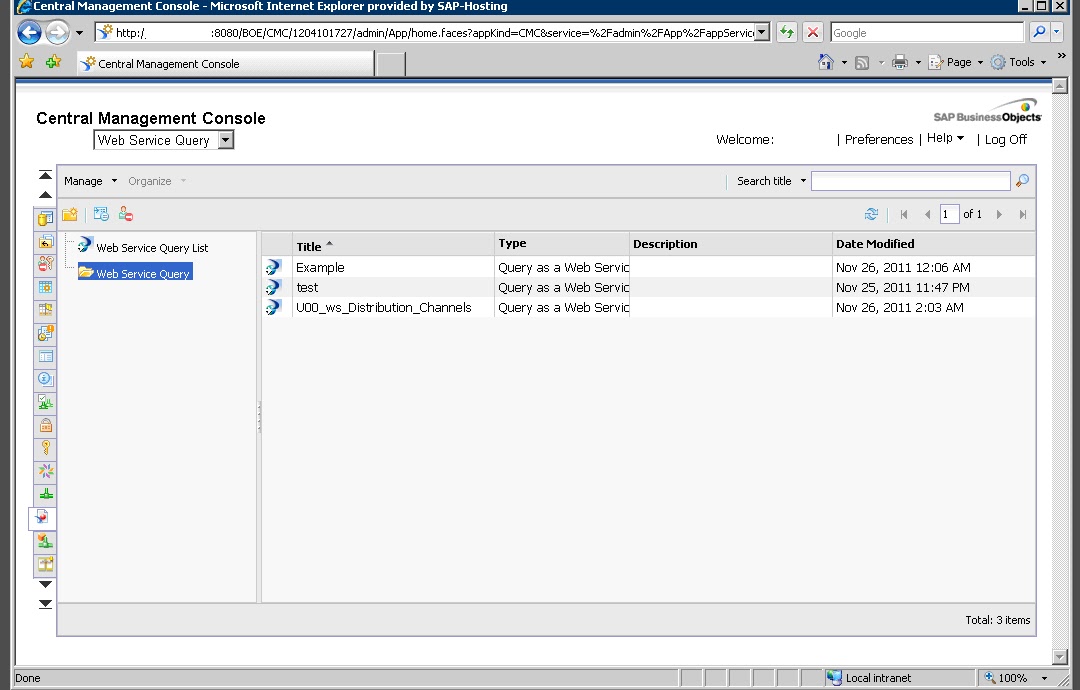Click the Log Off link
This screenshot has height=690, width=1080.
pos(1004,139)
